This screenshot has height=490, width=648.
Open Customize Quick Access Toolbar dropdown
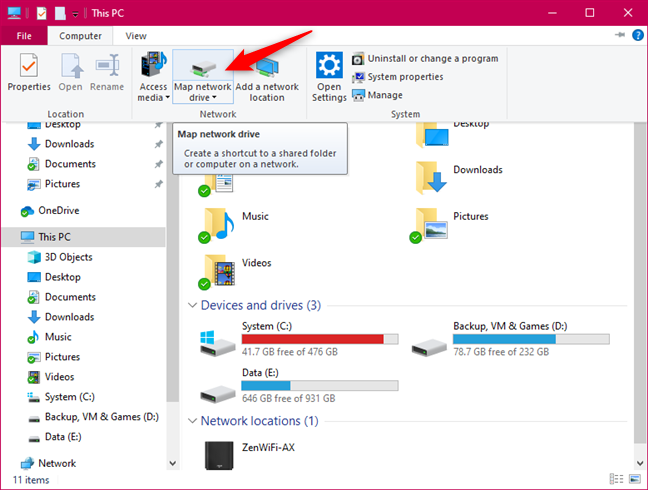[75, 14]
